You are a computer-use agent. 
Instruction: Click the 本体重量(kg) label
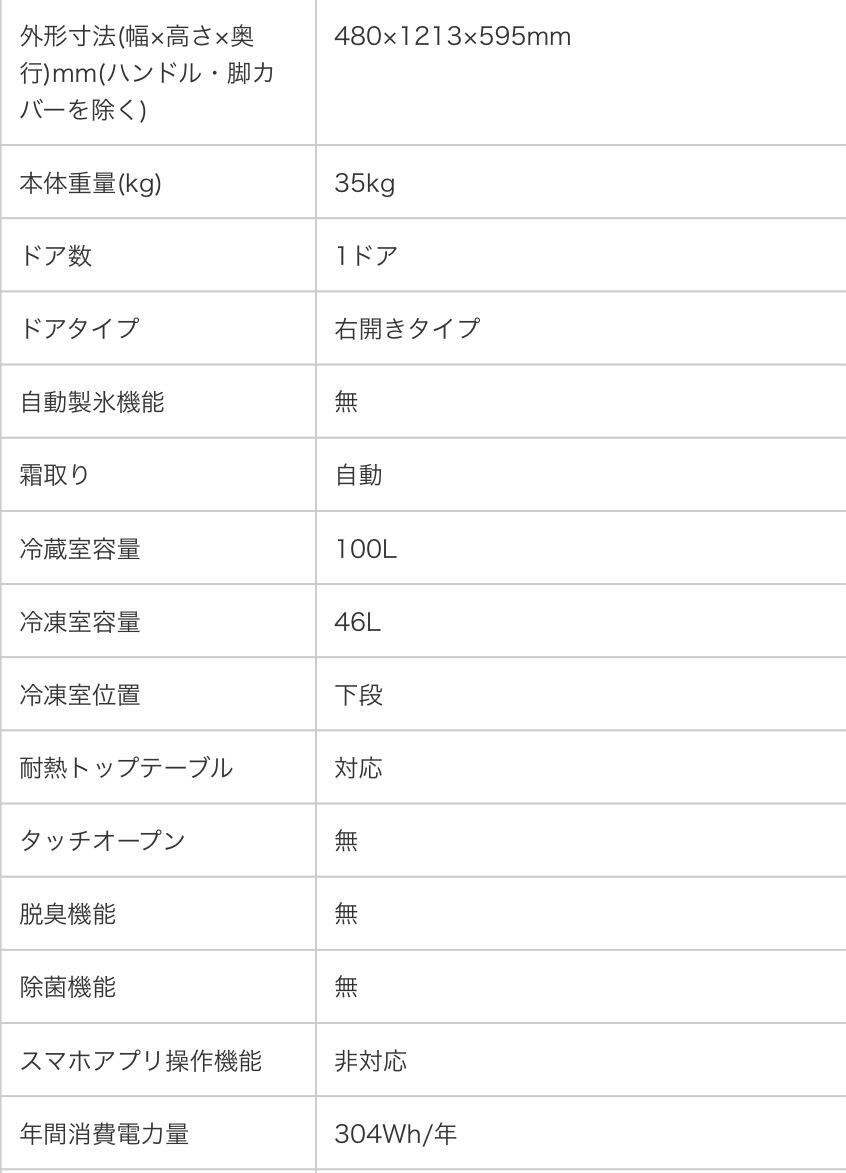click(x=91, y=183)
